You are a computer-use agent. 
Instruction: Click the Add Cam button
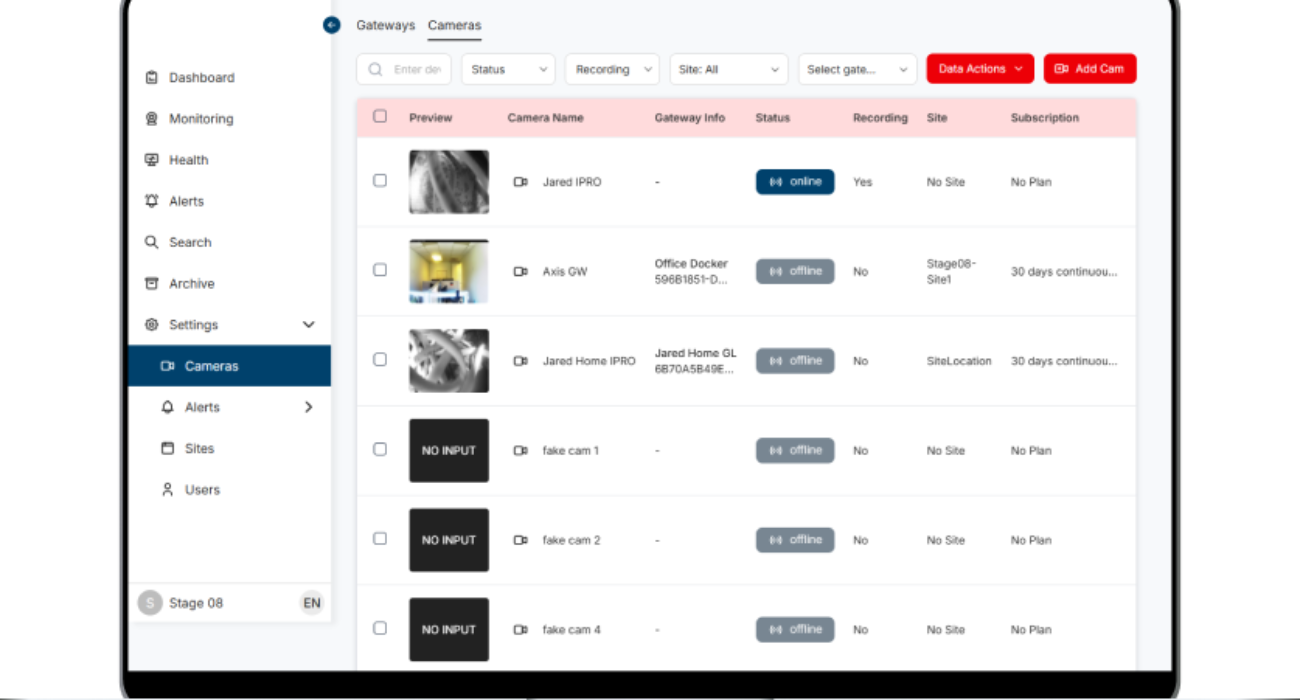coord(1089,69)
